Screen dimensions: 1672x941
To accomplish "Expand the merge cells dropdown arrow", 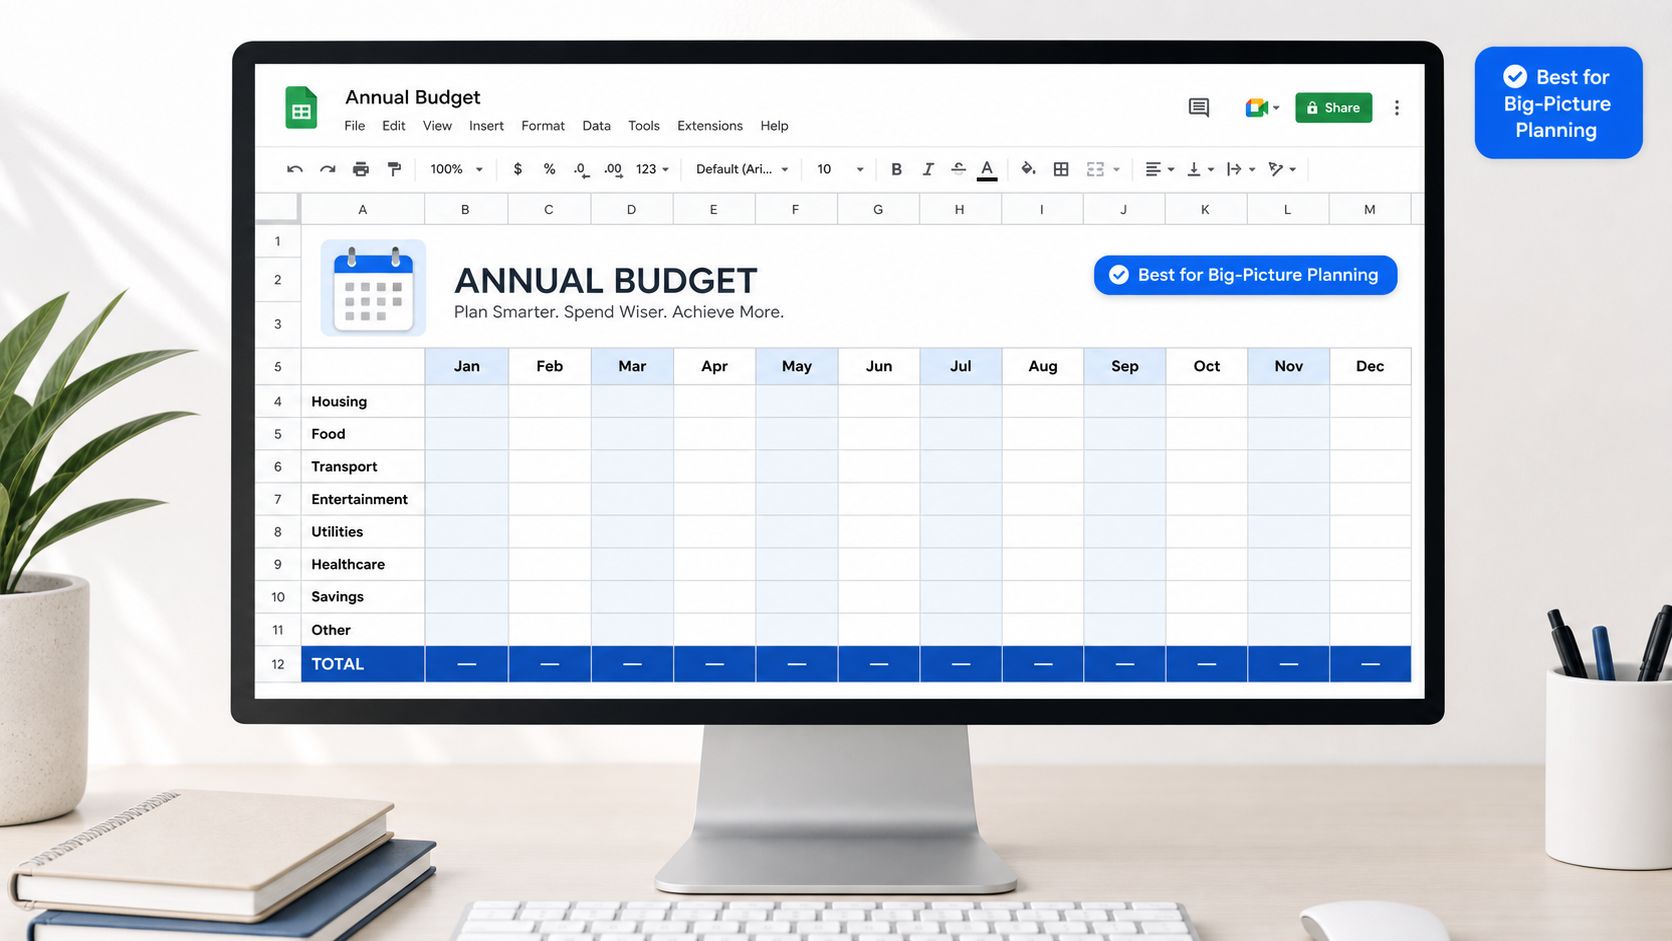I will click(1116, 170).
